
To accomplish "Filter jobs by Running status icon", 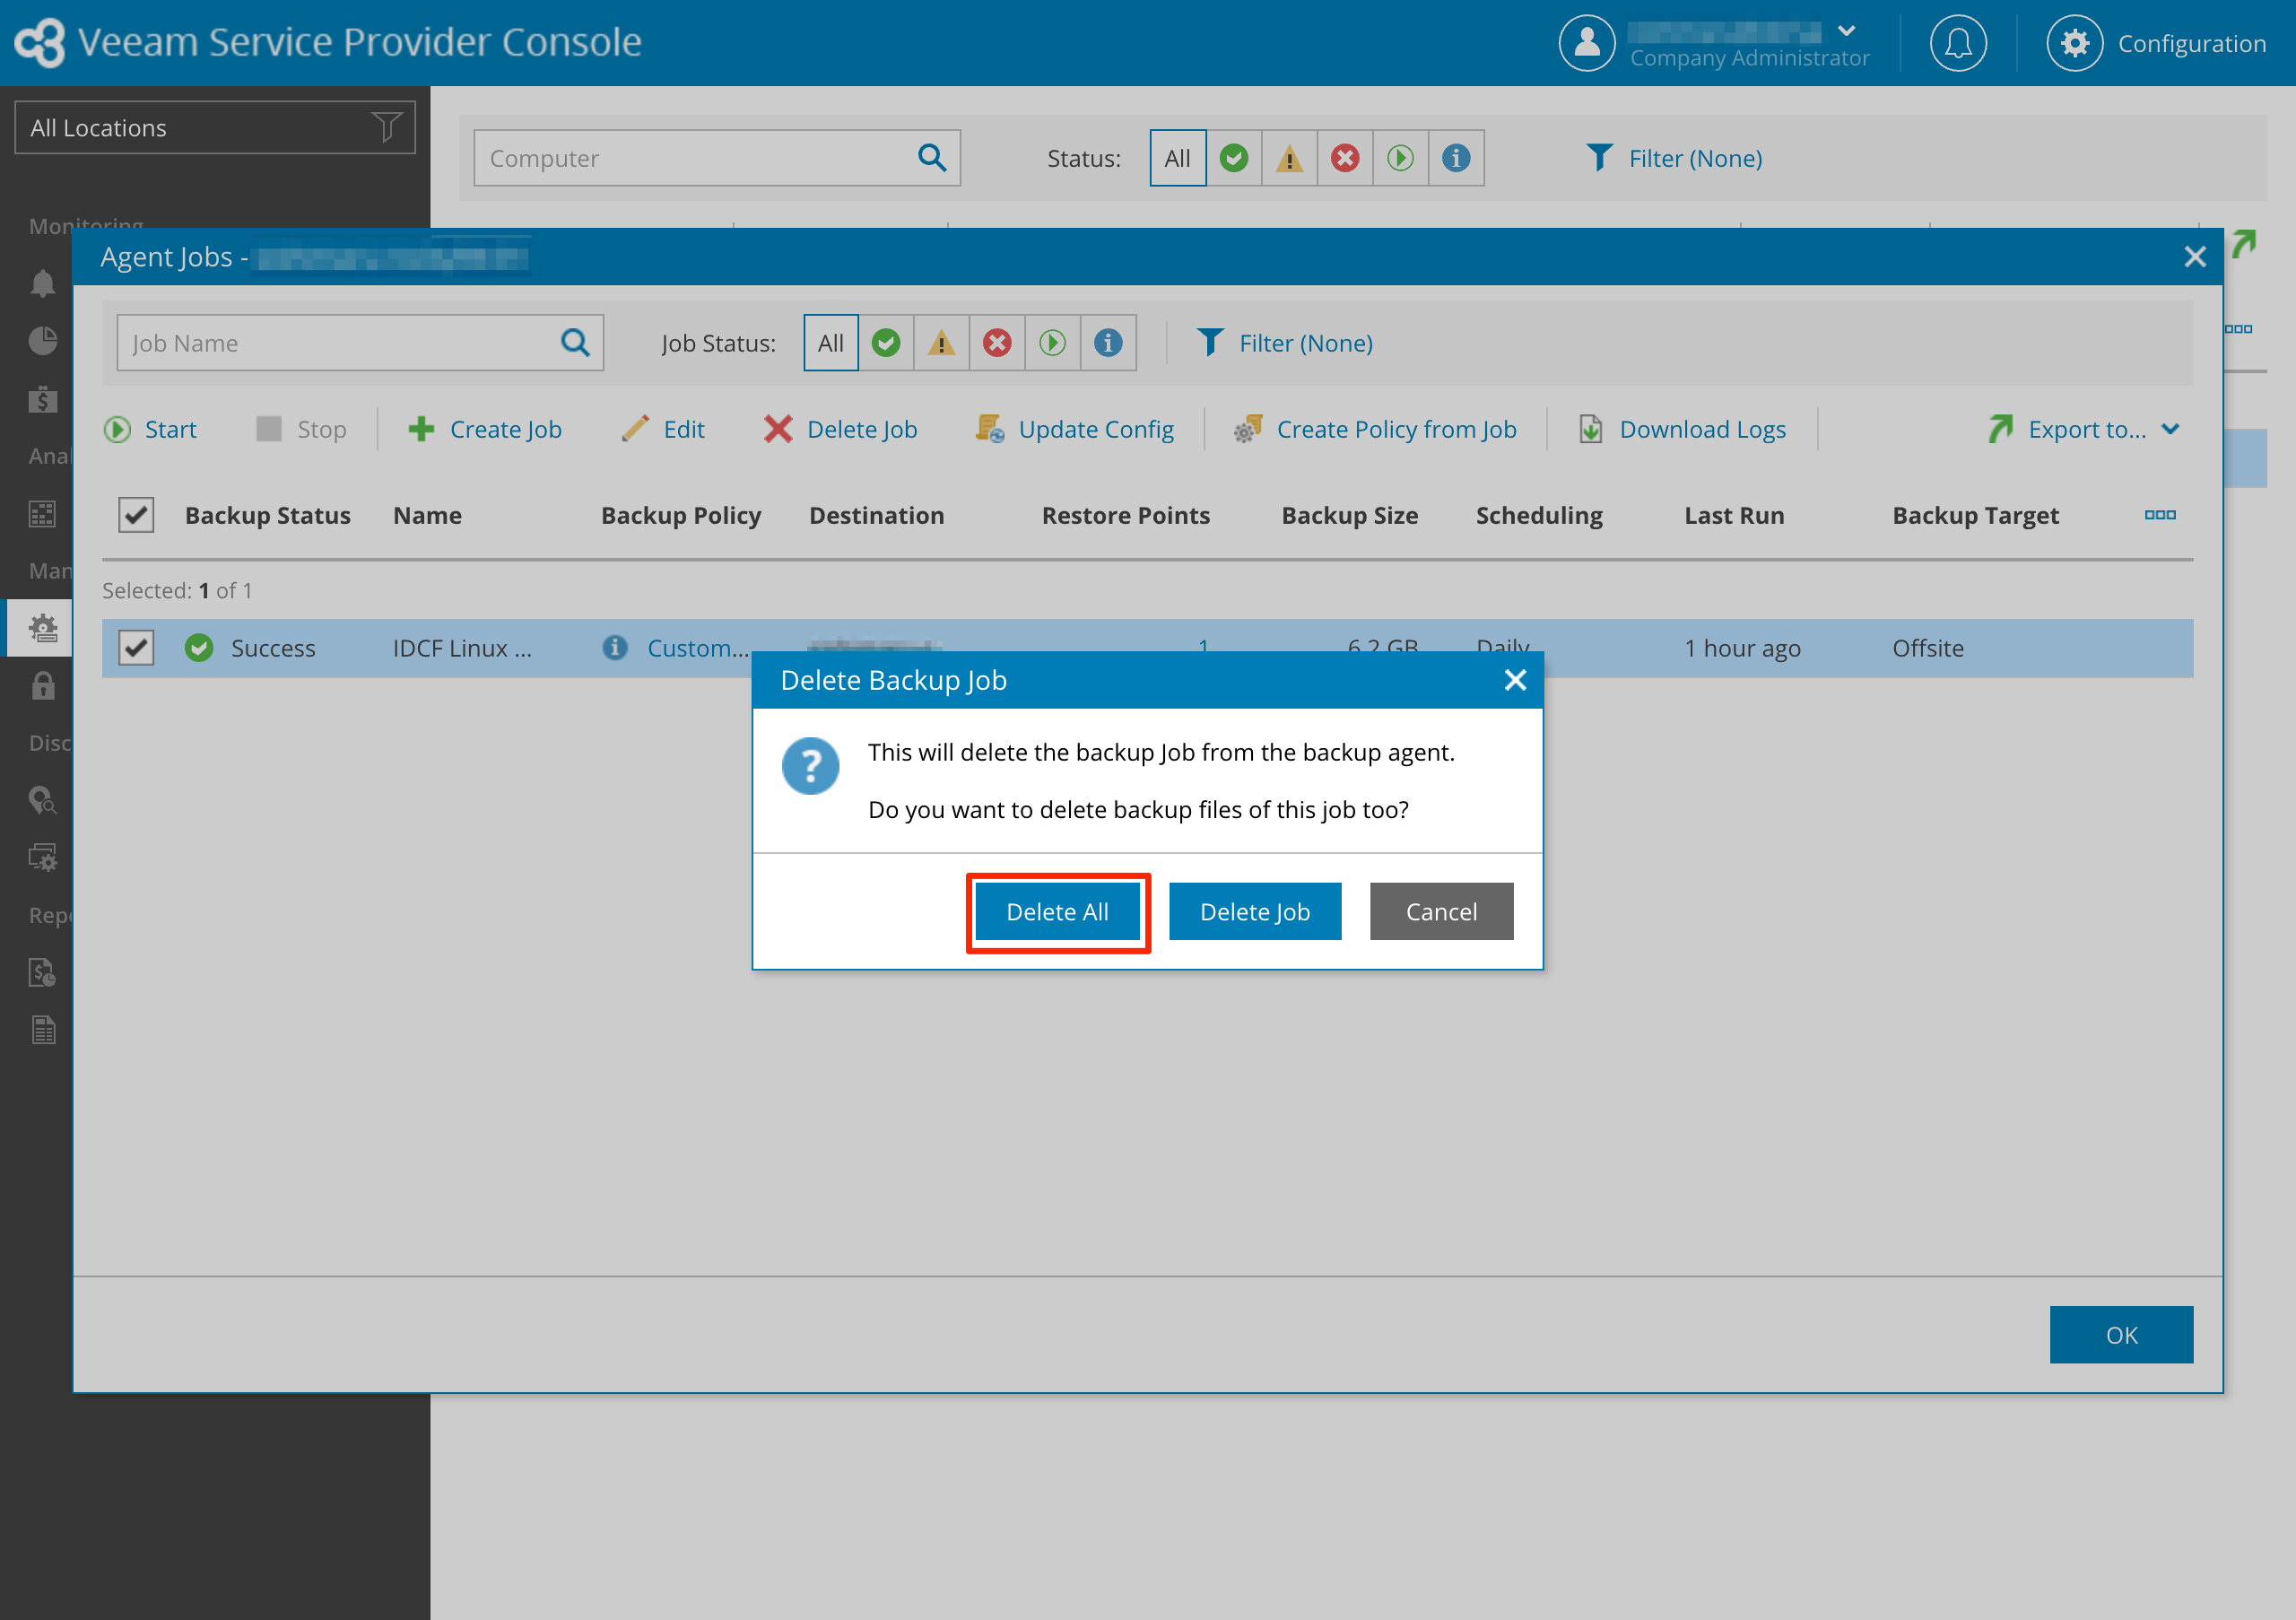I will point(1052,343).
